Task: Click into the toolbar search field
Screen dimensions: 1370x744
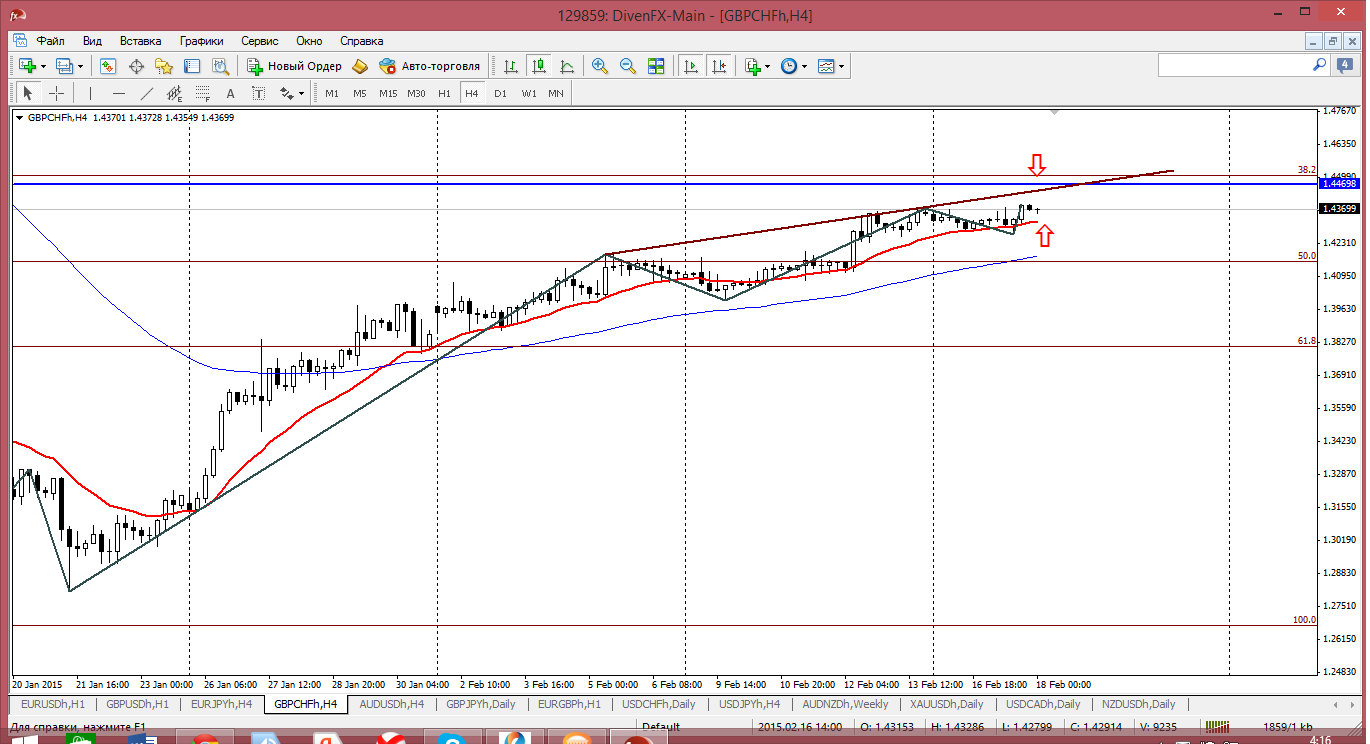Action: [x=1234, y=65]
